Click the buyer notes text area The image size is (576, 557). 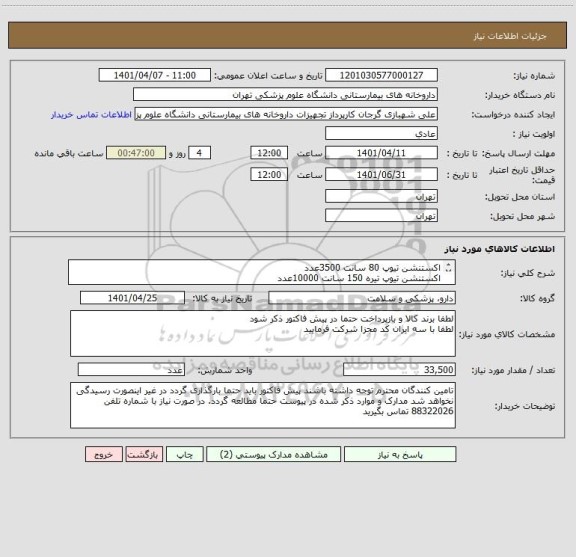[263, 405]
